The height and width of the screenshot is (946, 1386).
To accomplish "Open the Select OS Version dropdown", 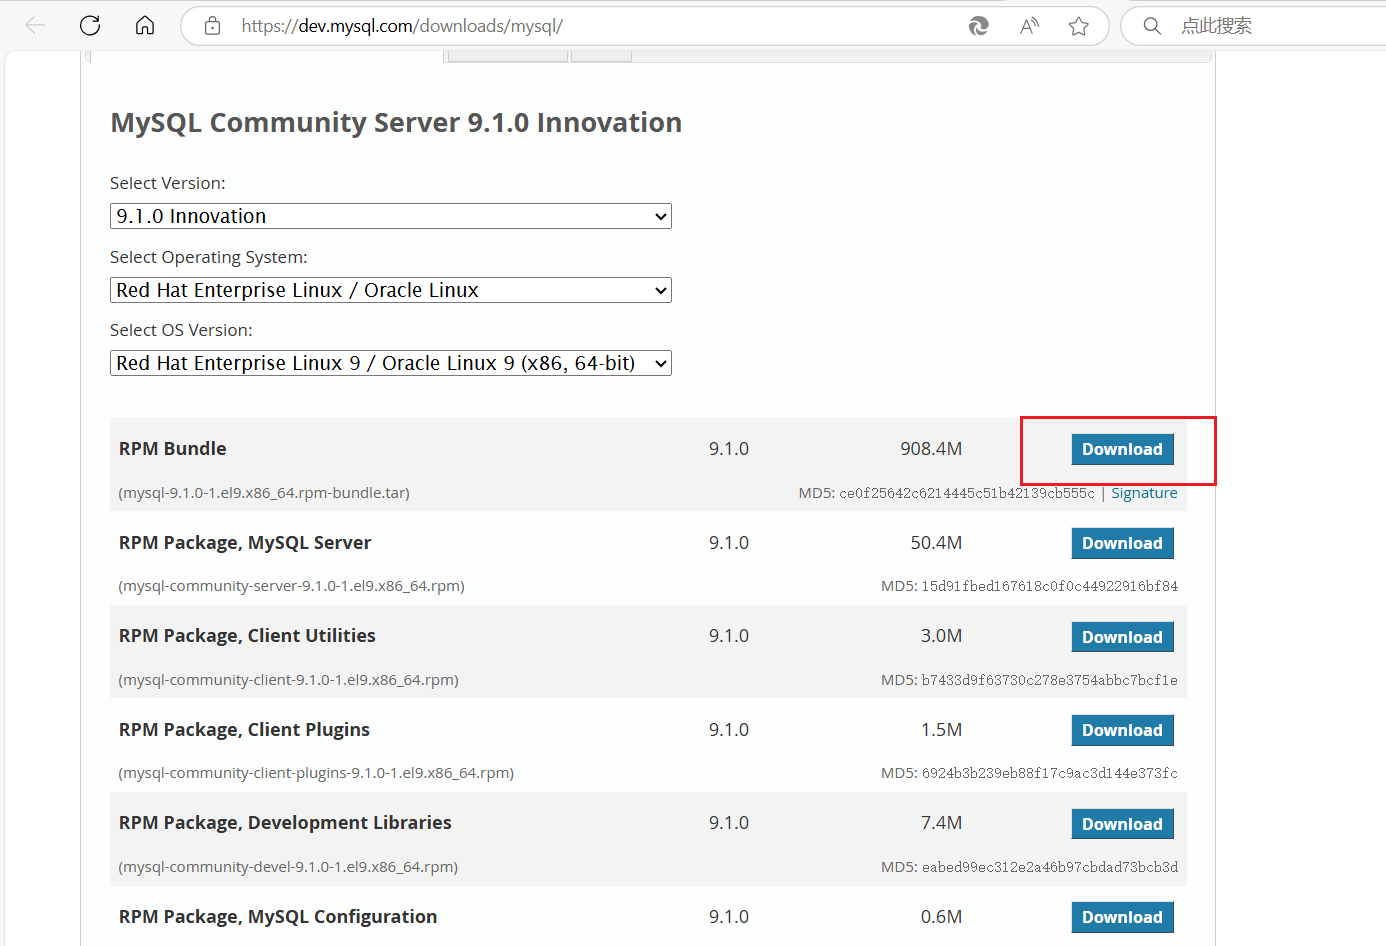I will pyautogui.click(x=390, y=363).
